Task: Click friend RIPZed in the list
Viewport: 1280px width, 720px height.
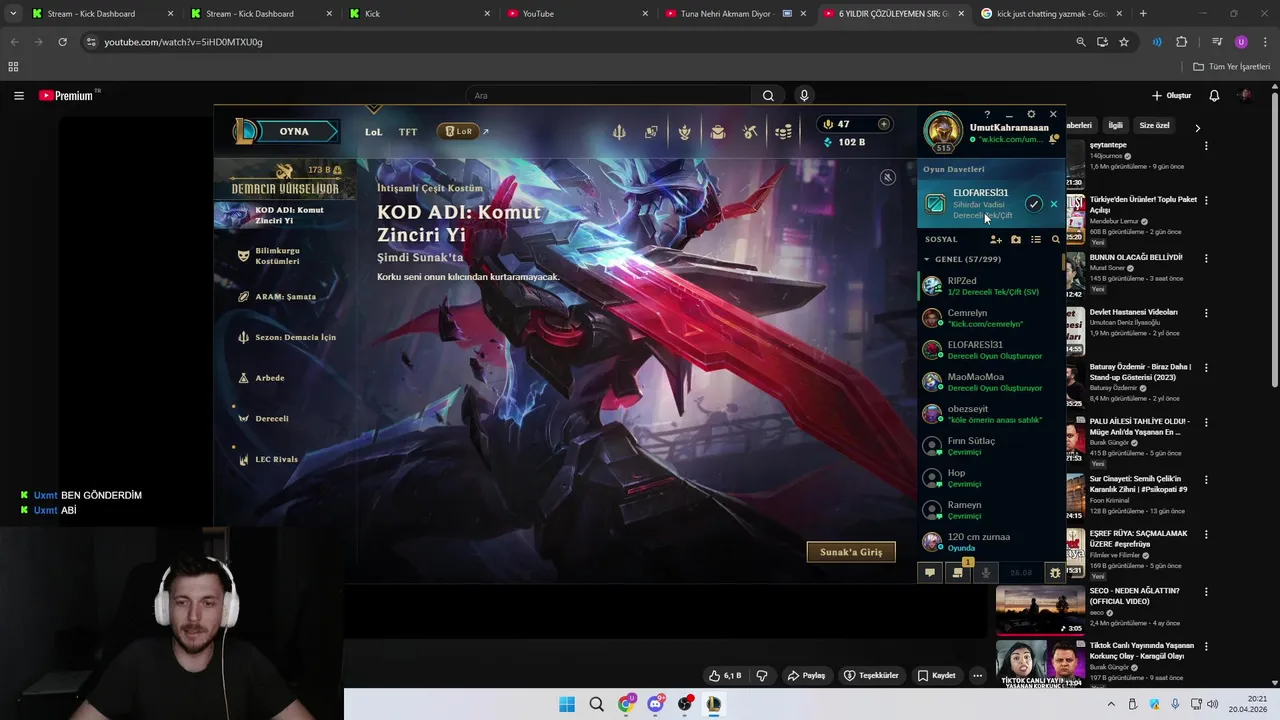Action: [x=990, y=286]
